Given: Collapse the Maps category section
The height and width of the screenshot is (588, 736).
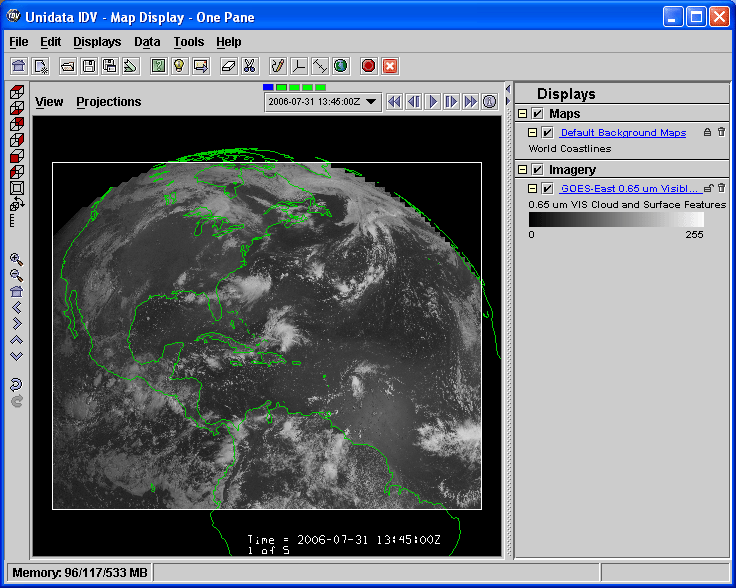Looking at the screenshot, I should click(523, 114).
